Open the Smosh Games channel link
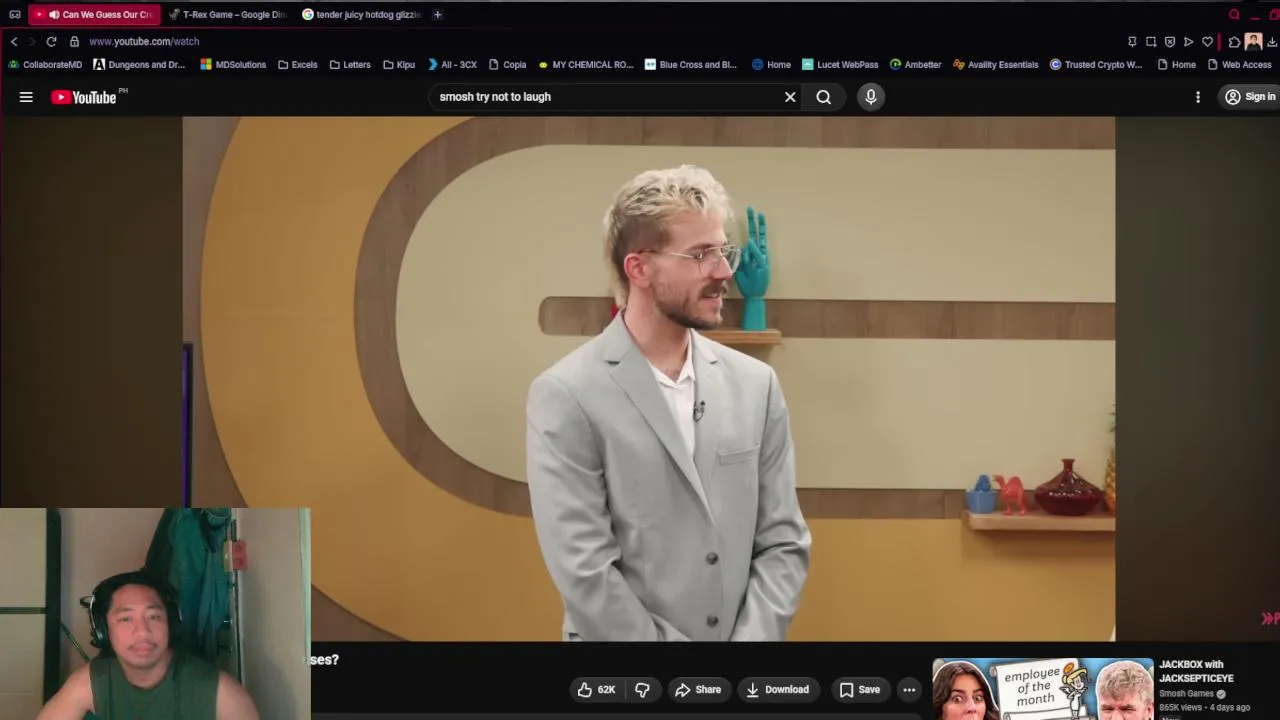Screen dimensions: 1280x720 point(1186,693)
